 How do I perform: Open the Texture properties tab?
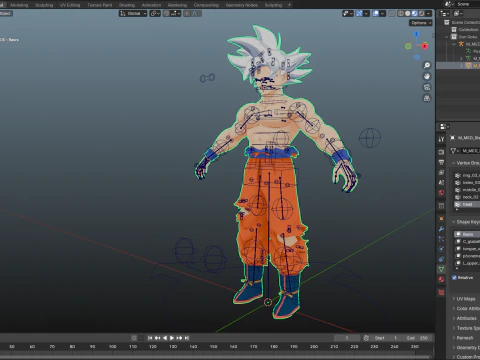(x=441, y=293)
